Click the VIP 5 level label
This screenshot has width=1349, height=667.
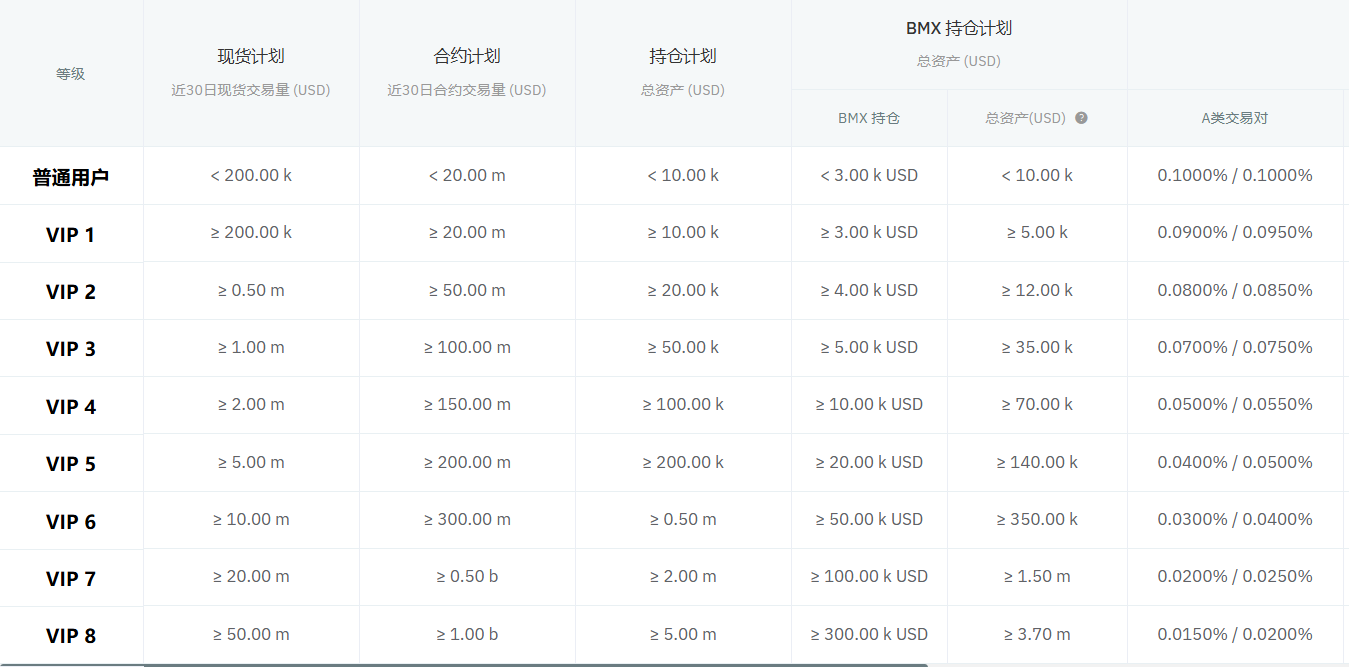[71, 464]
